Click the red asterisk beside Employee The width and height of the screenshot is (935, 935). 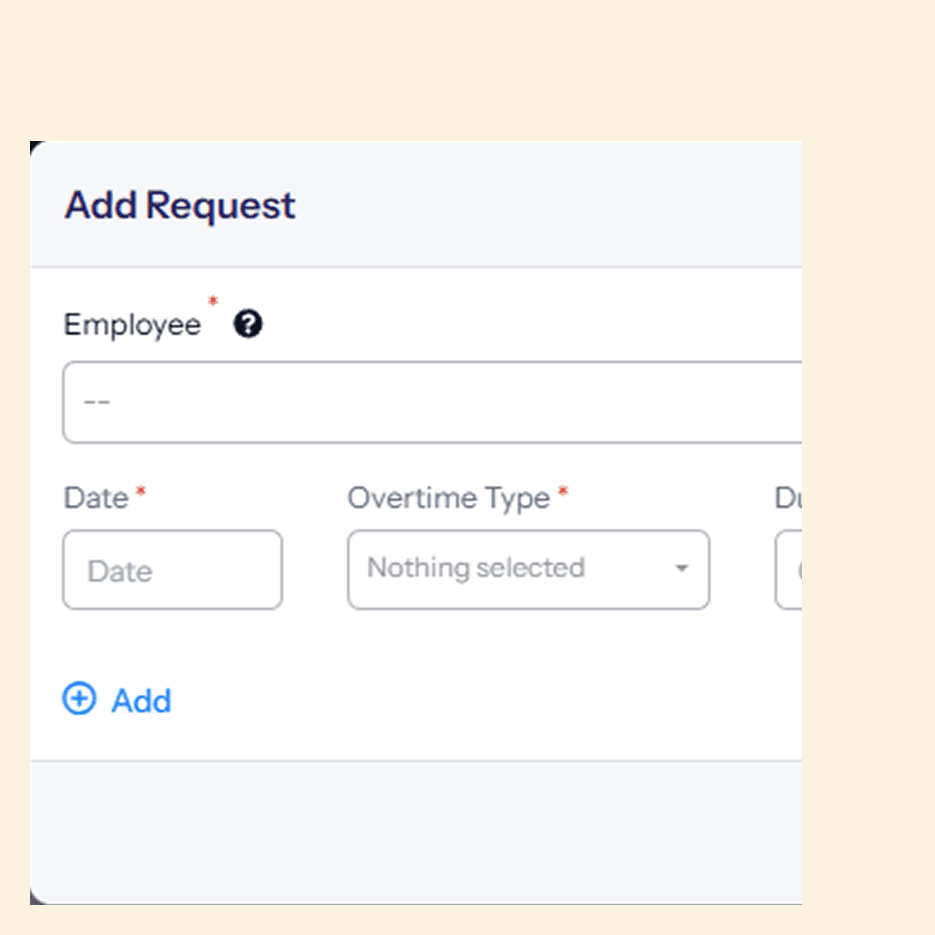pos(213,301)
